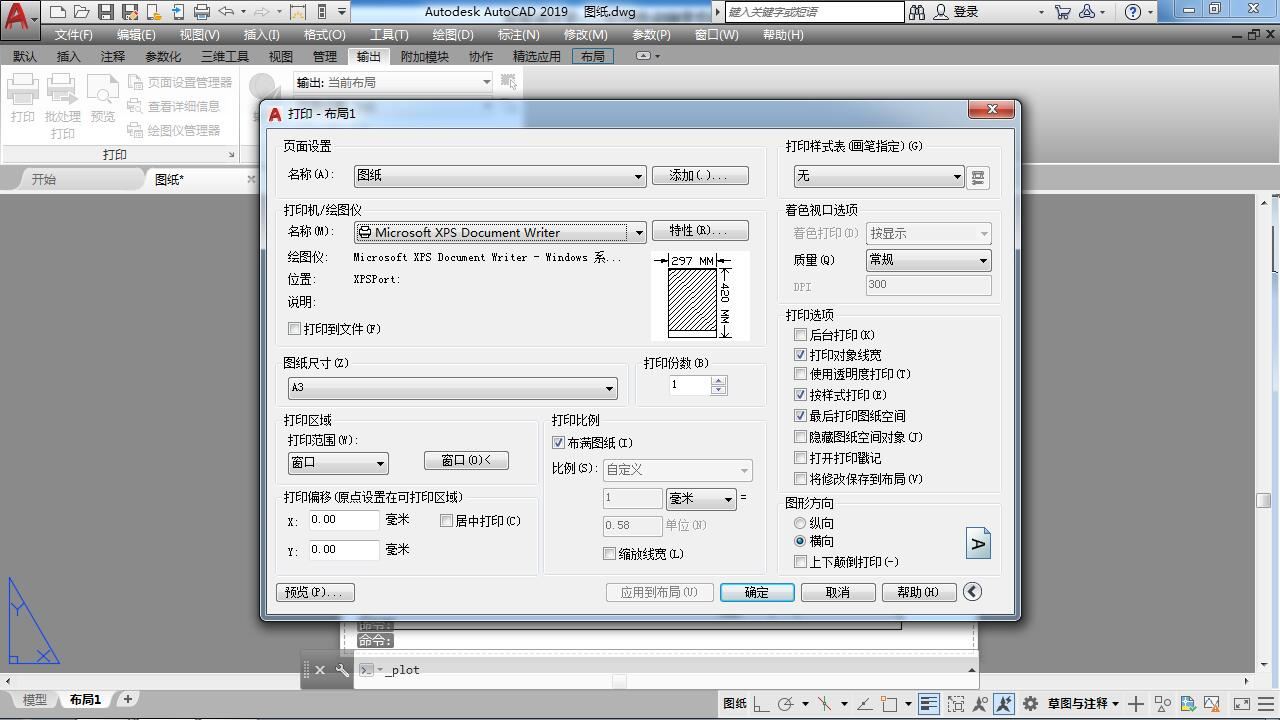Click the clean screen fullscreen icon in status bar
1280x720 pixels.
[x=1241, y=704]
